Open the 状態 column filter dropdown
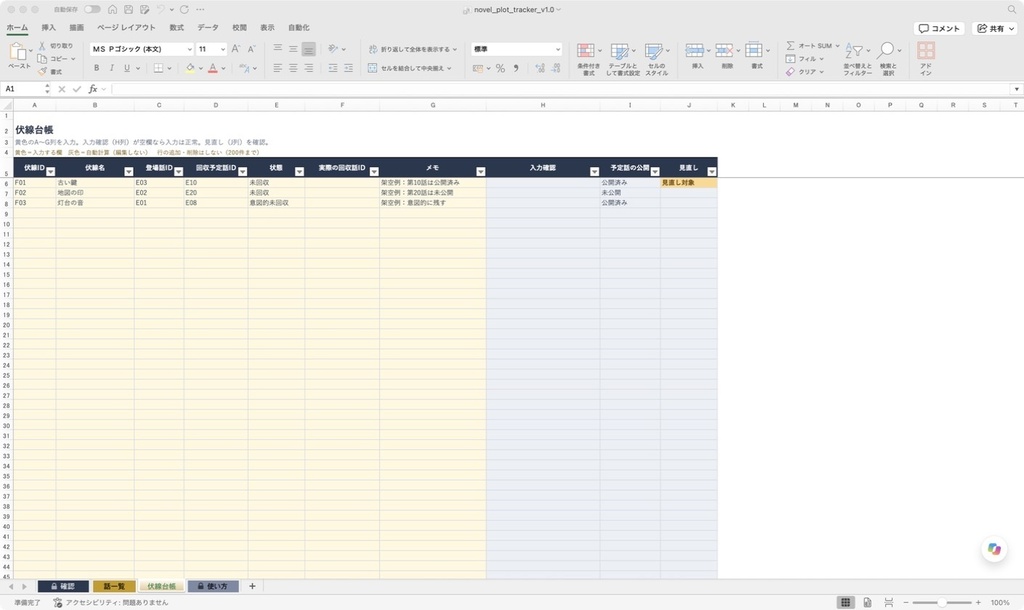Viewport: 1024px width, 610px height. pos(299,172)
